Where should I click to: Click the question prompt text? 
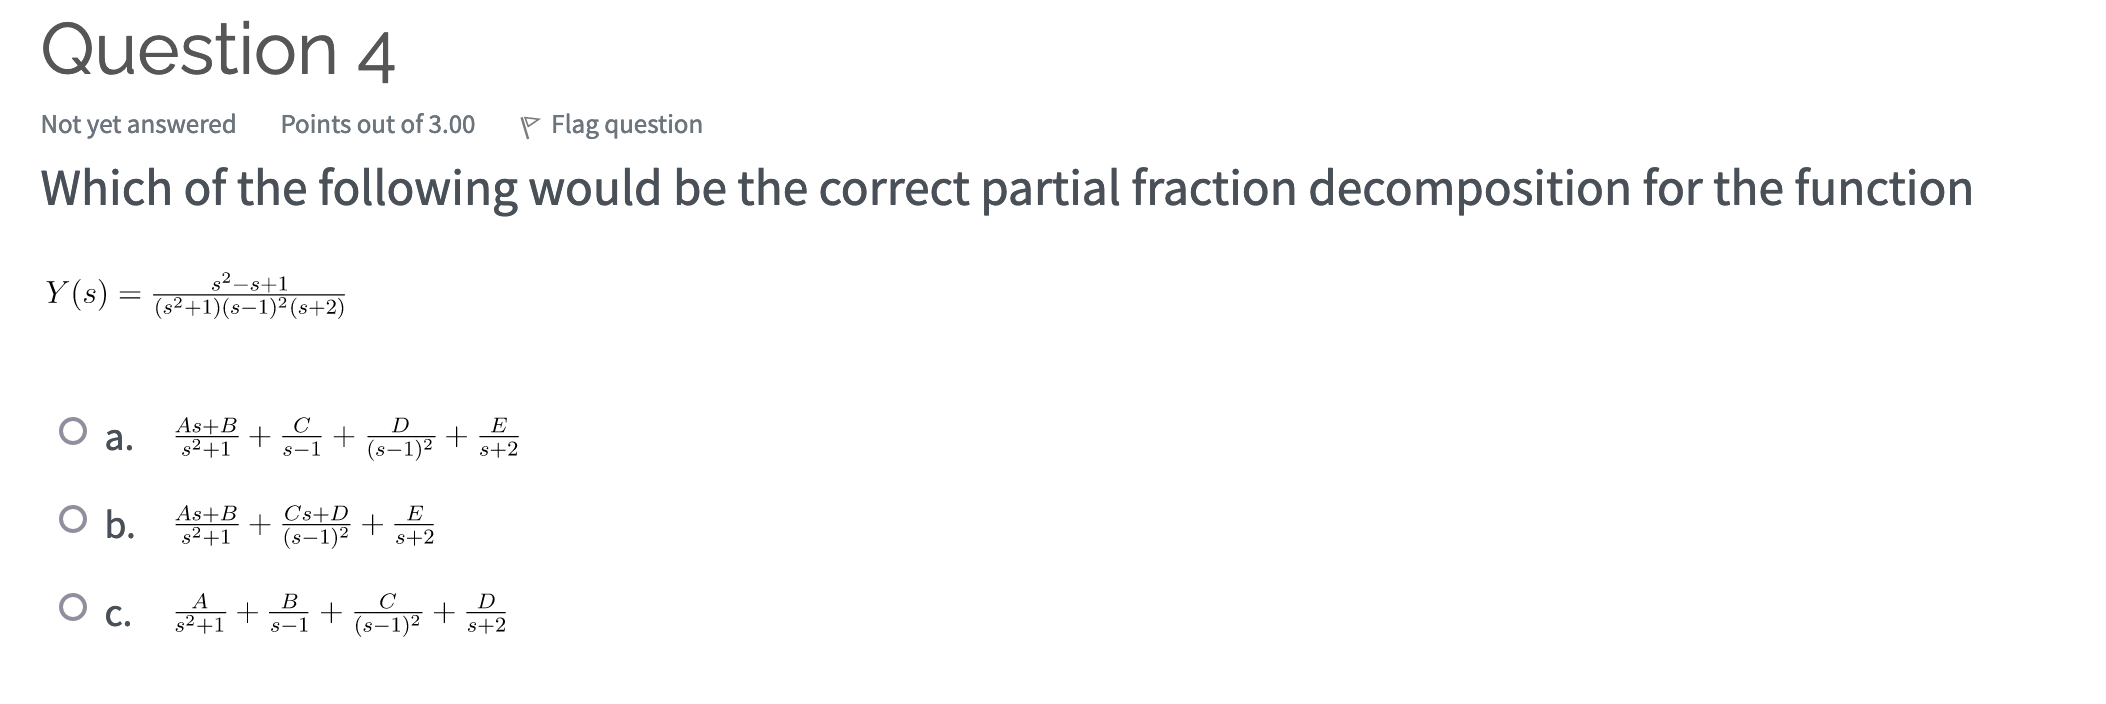click(1000, 186)
